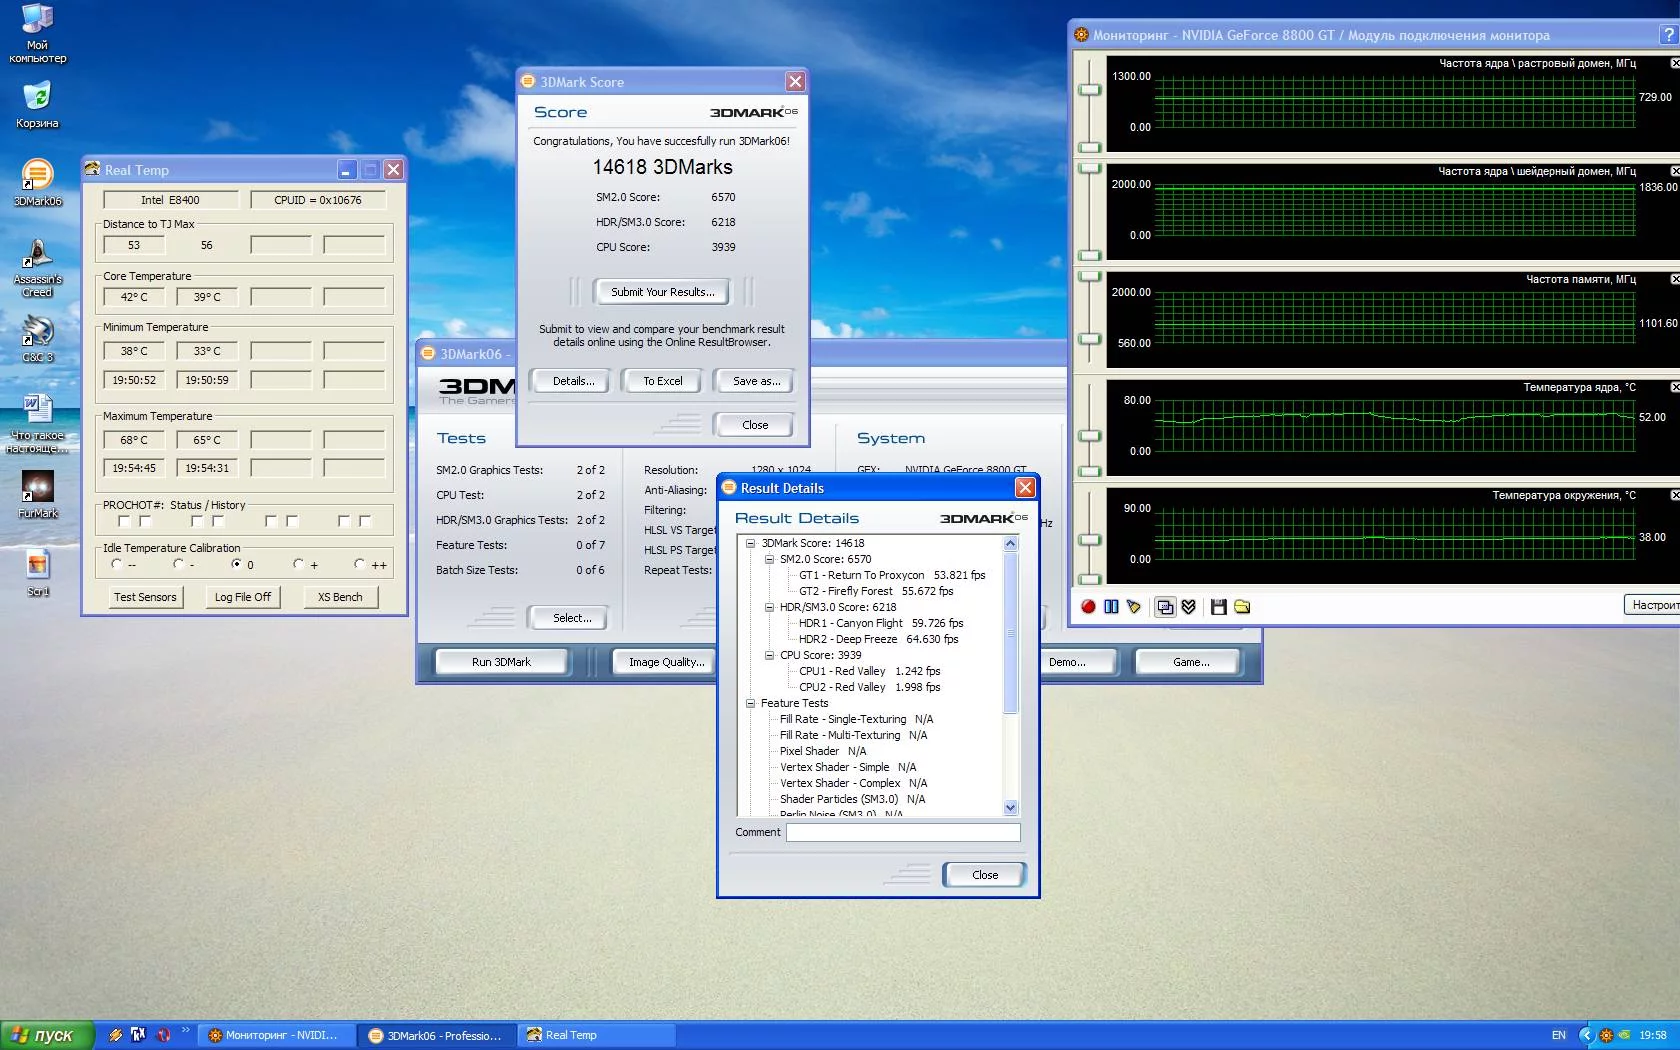Screen dimensions: 1680x1050
Task: Switch to 3DMark06 Professional taskbar button
Action: (438, 1035)
